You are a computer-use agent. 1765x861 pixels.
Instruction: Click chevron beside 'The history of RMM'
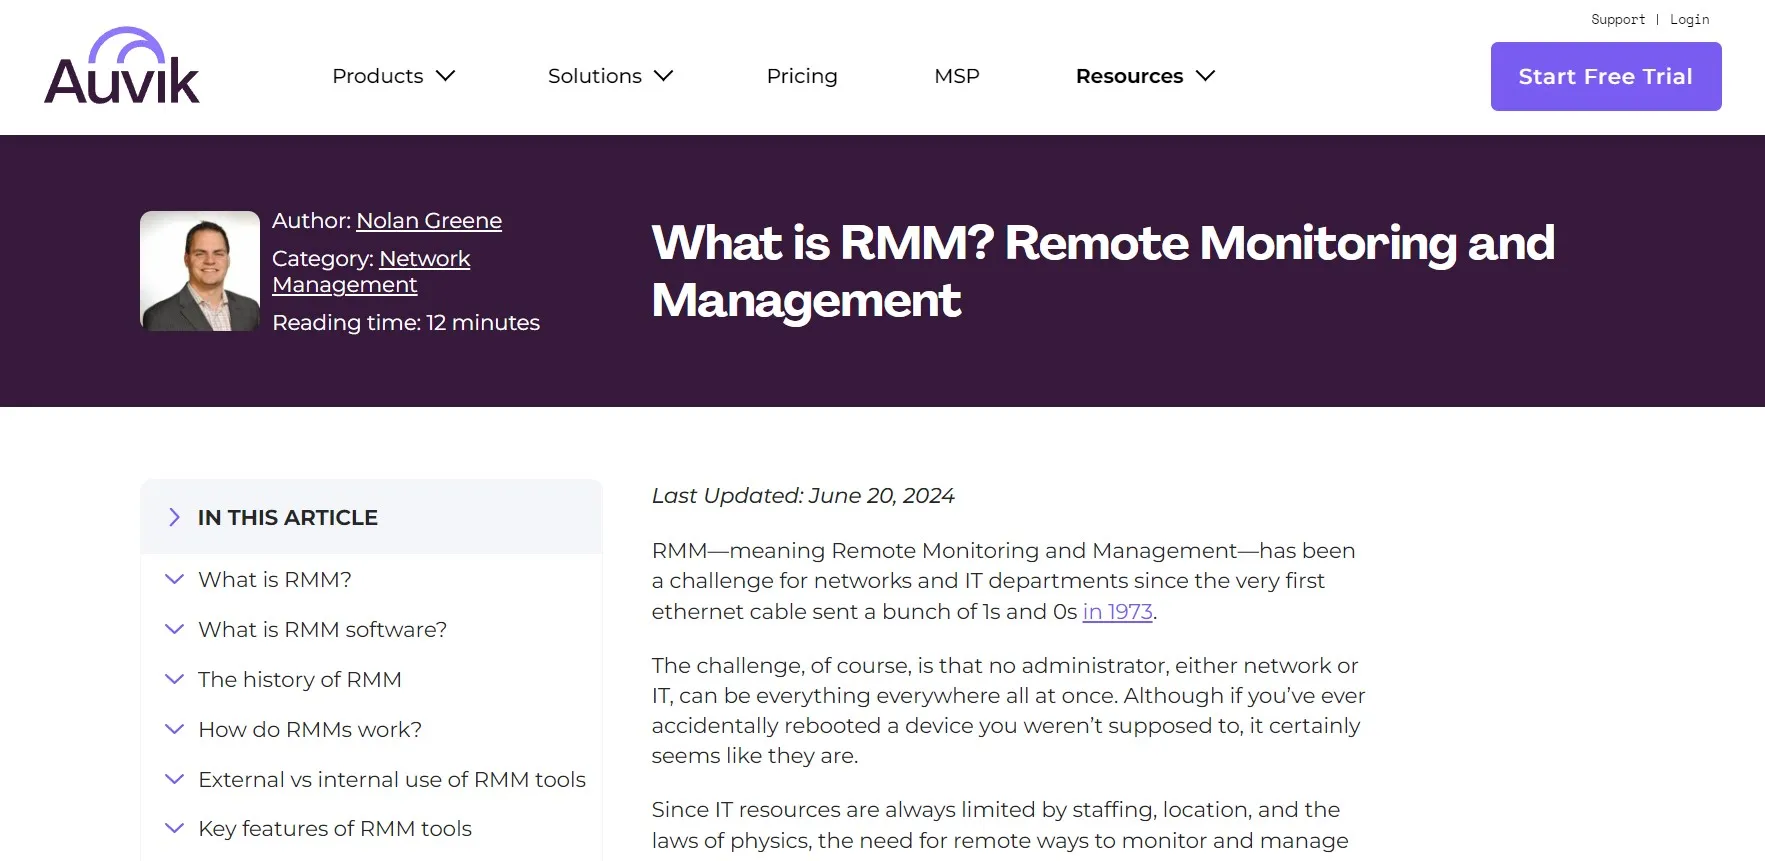[x=174, y=680]
